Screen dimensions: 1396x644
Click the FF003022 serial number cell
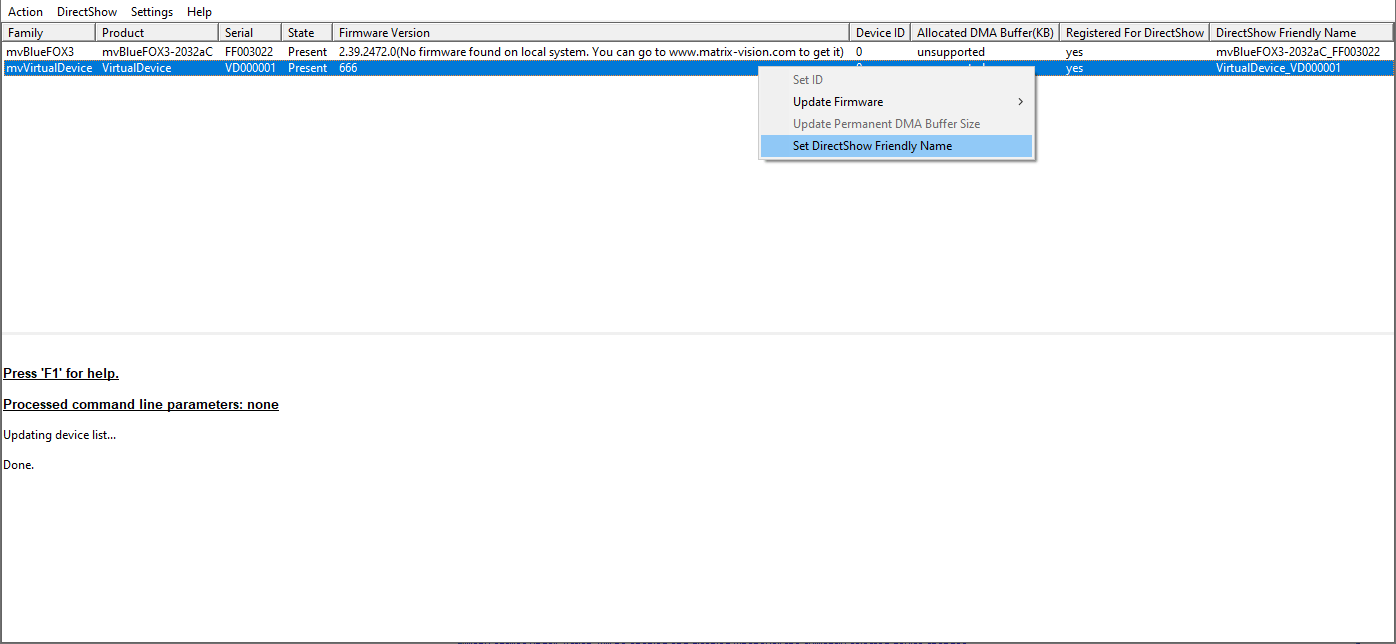tap(249, 52)
